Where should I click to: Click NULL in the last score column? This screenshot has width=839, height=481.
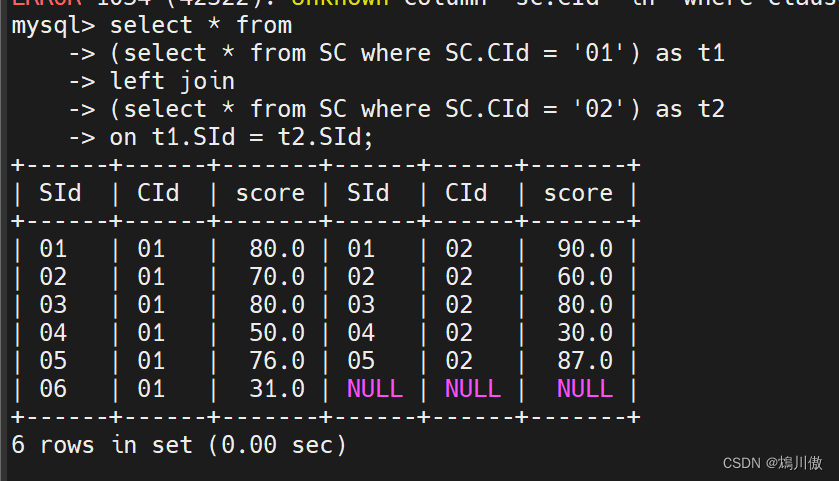point(585,389)
